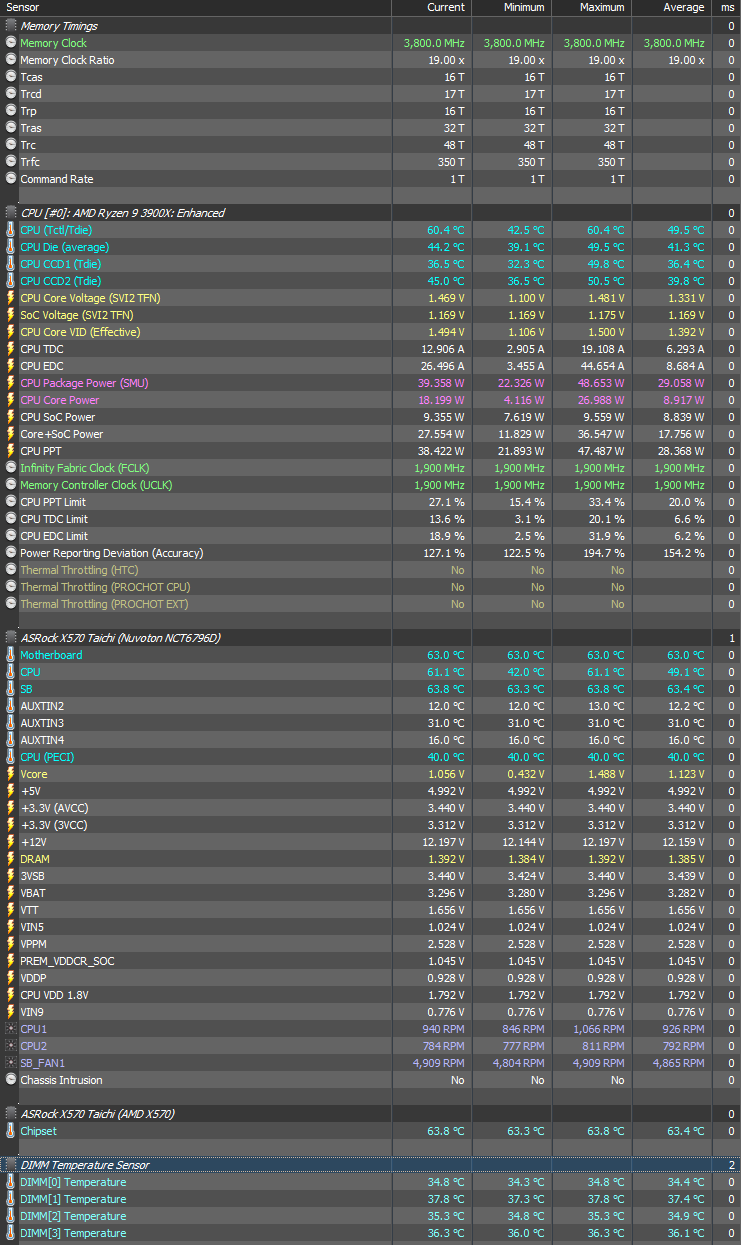
Task: Click the Average column header
Action: 671,7
